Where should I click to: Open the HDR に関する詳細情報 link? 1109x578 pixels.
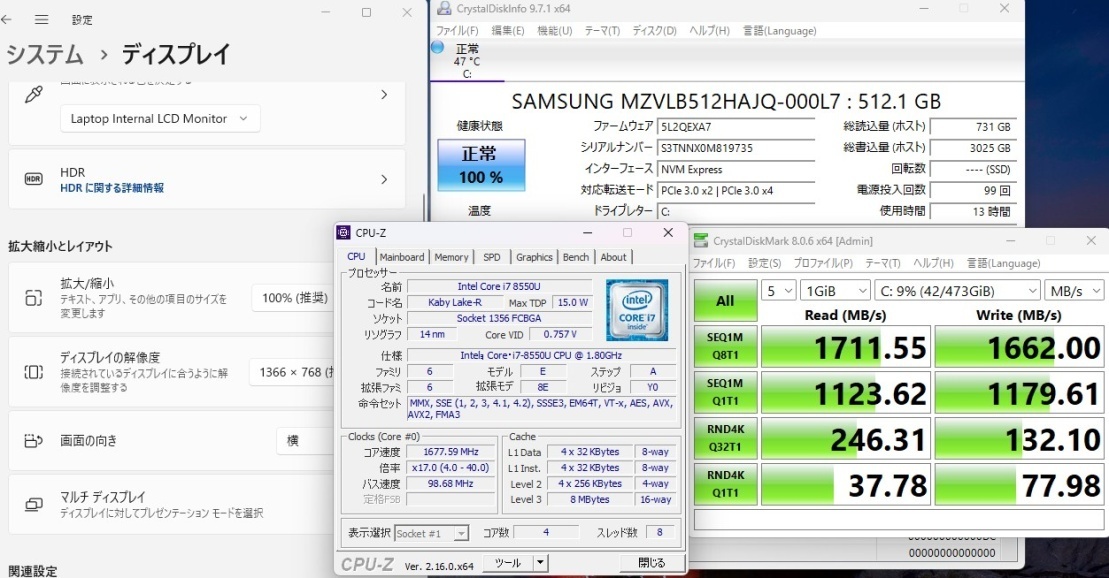(112, 188)
